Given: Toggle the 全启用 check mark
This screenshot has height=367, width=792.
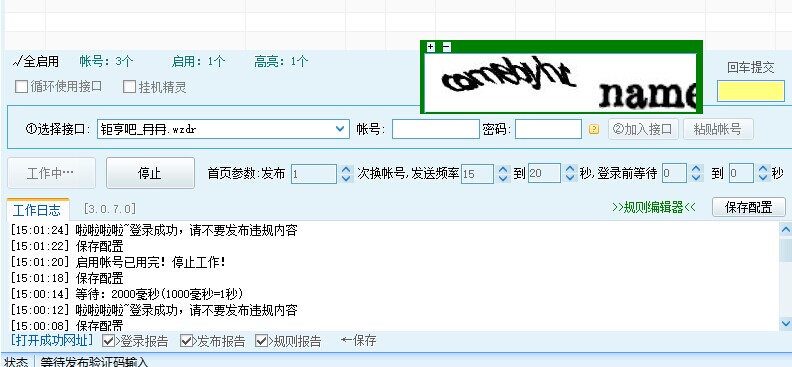Looking at the screenshot, I should click(36, 62).
